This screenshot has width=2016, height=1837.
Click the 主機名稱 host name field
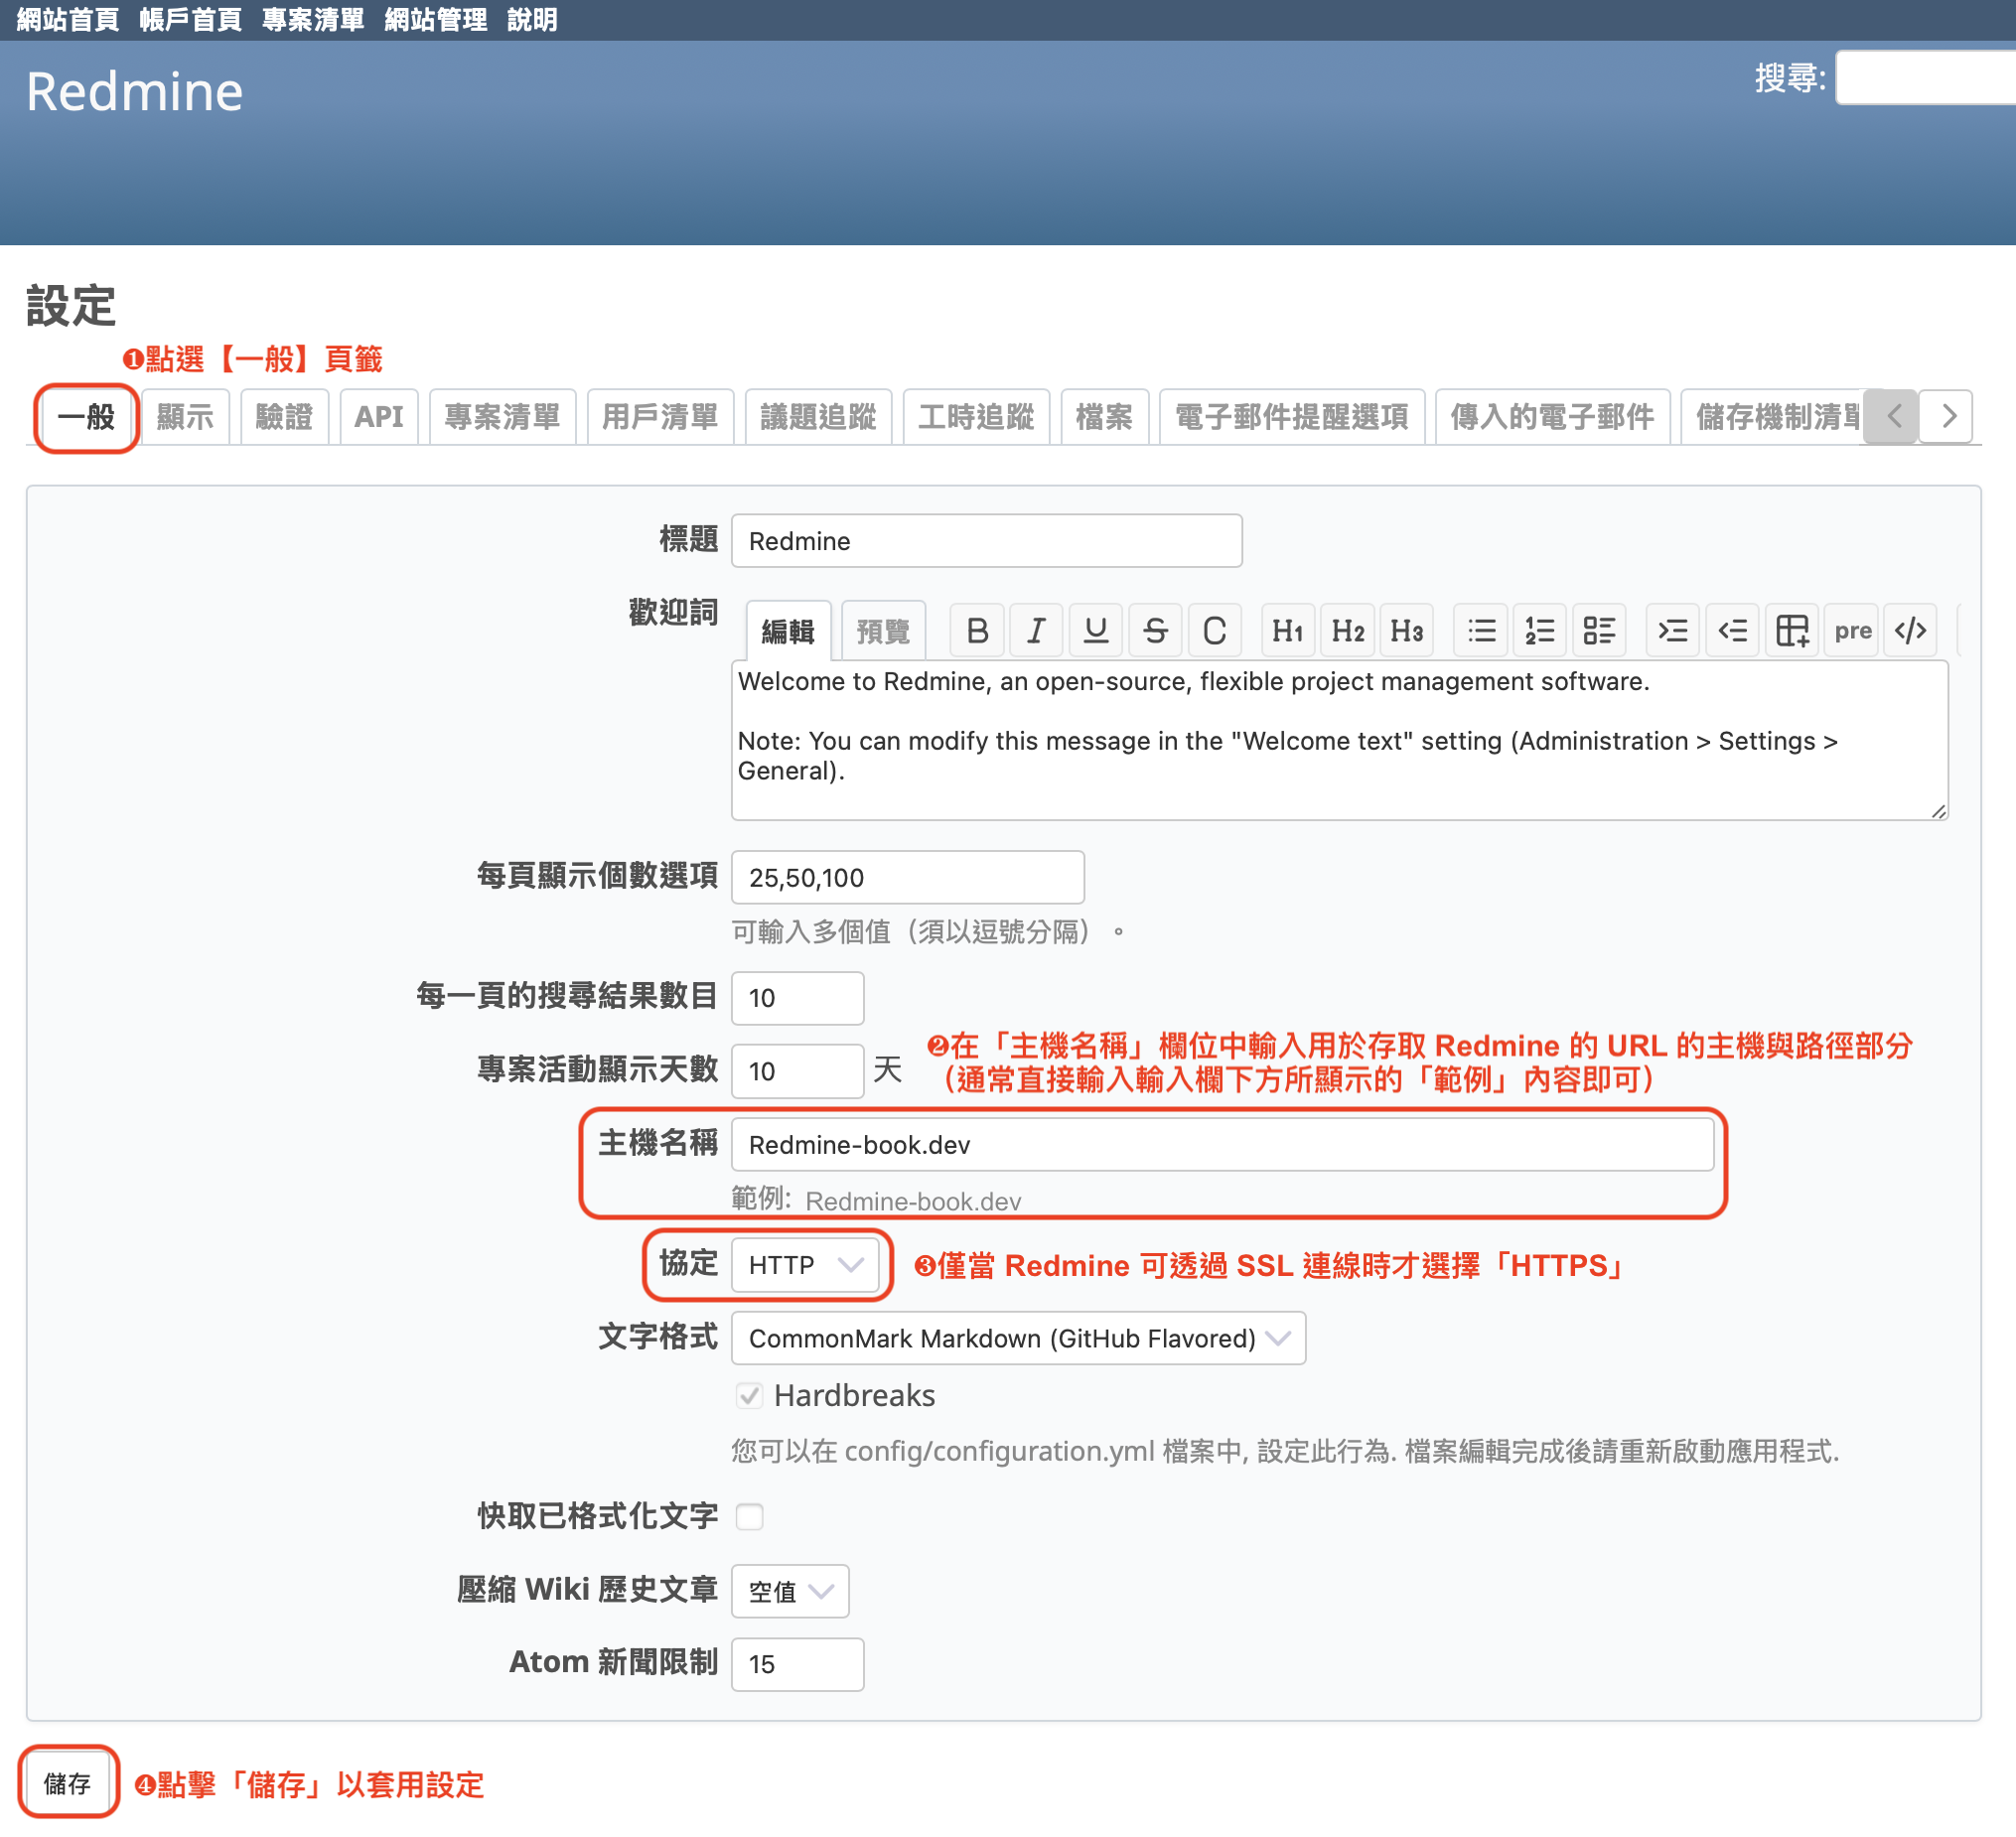[x=1222, y=1145]
